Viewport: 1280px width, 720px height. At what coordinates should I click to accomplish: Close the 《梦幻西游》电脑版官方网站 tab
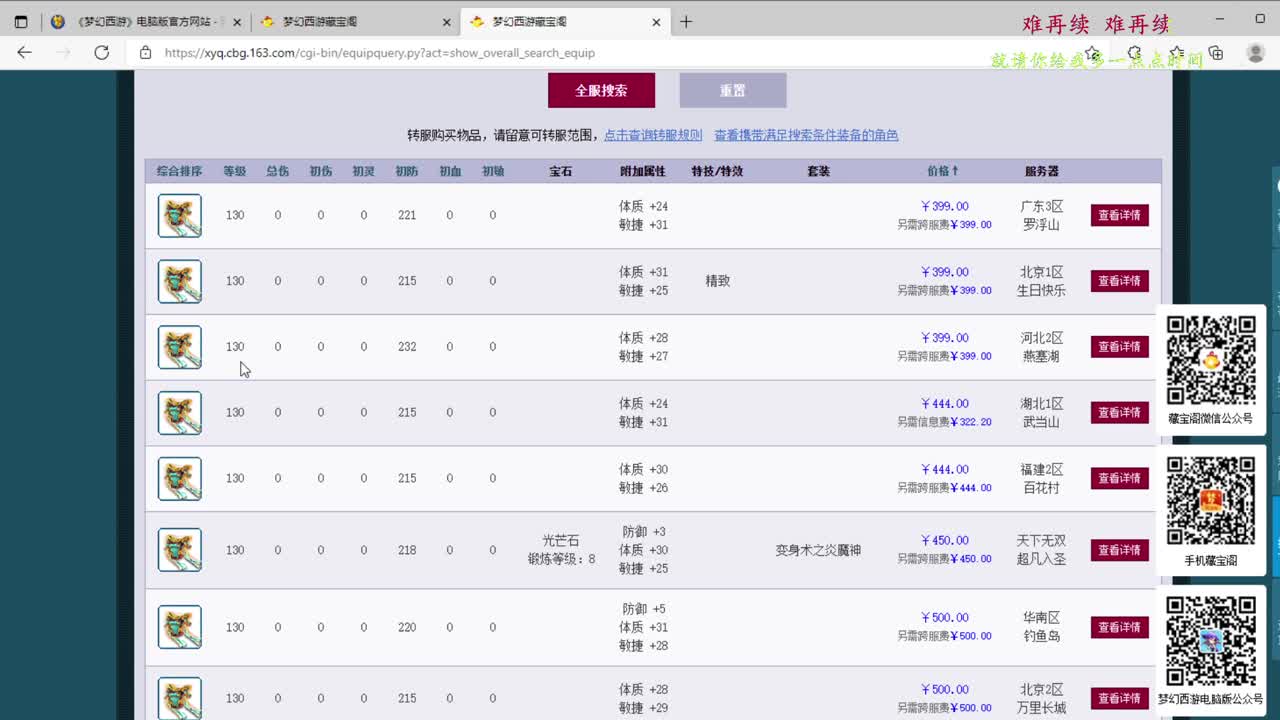237,21
